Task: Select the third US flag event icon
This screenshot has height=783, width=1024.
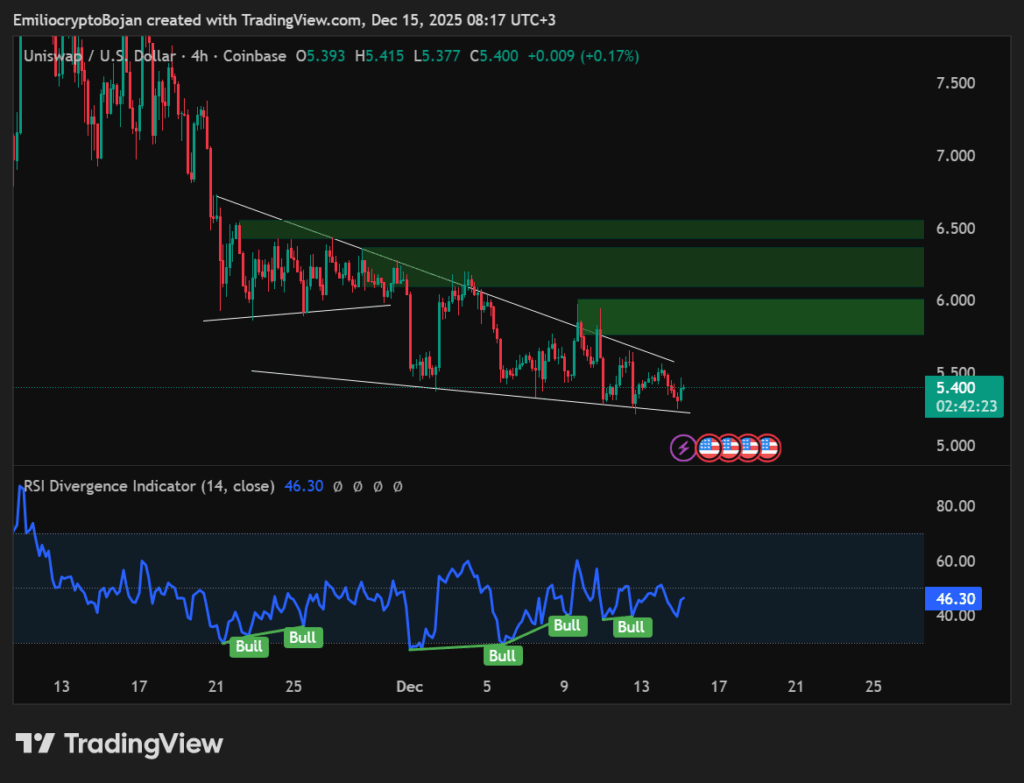Action: click(749, 447)
